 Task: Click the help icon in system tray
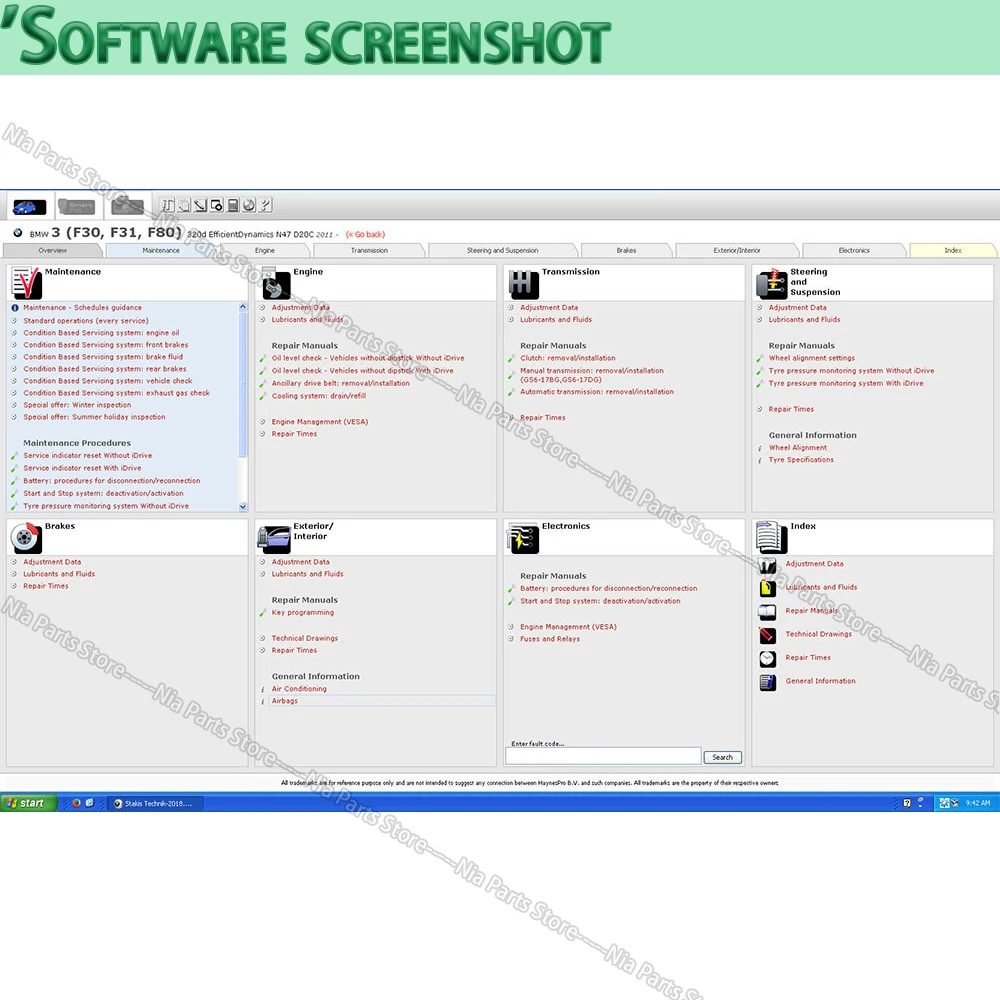point(907,803)
